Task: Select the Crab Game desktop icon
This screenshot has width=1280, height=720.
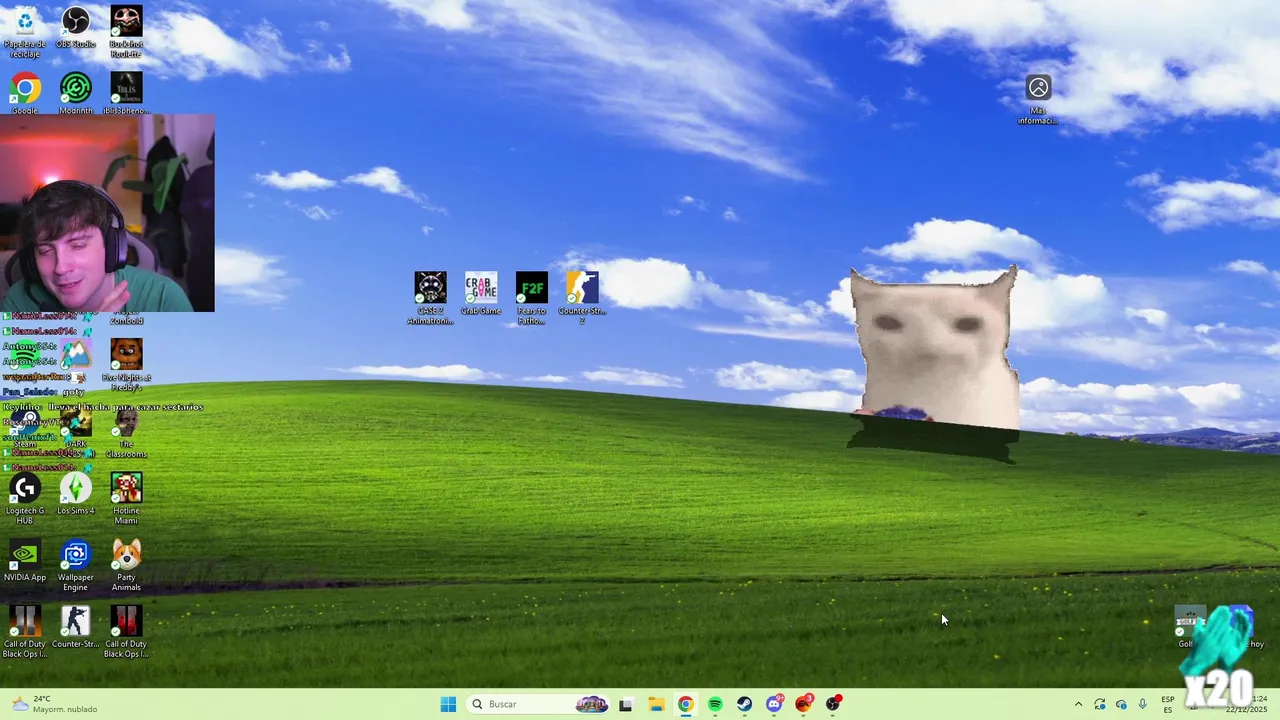Action: 481,294
